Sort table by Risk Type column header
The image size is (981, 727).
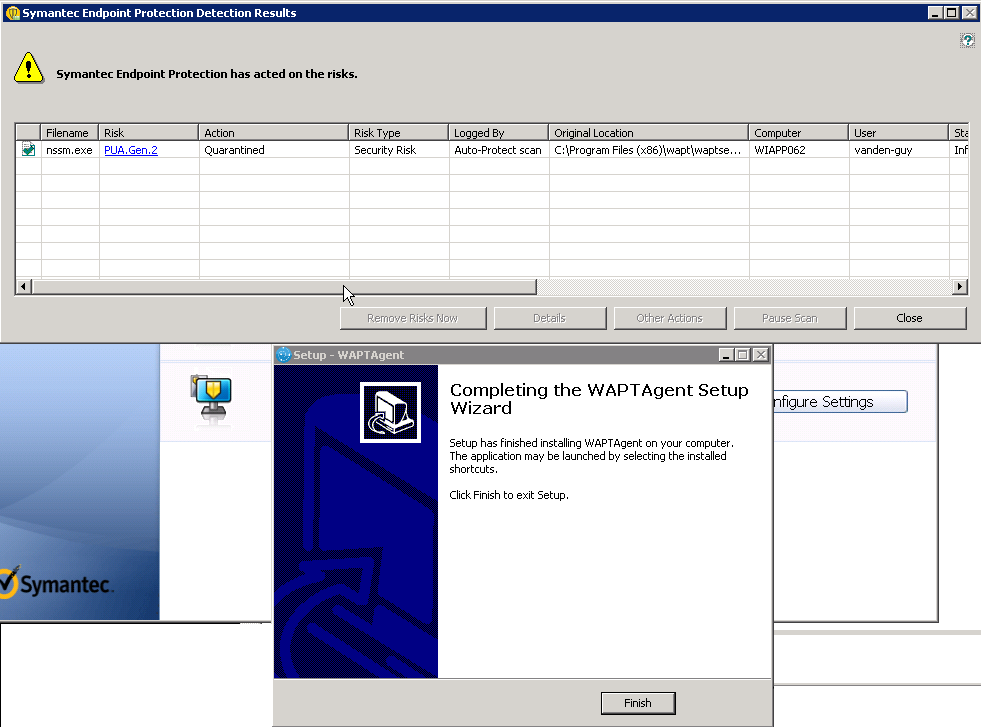(399, 133)
